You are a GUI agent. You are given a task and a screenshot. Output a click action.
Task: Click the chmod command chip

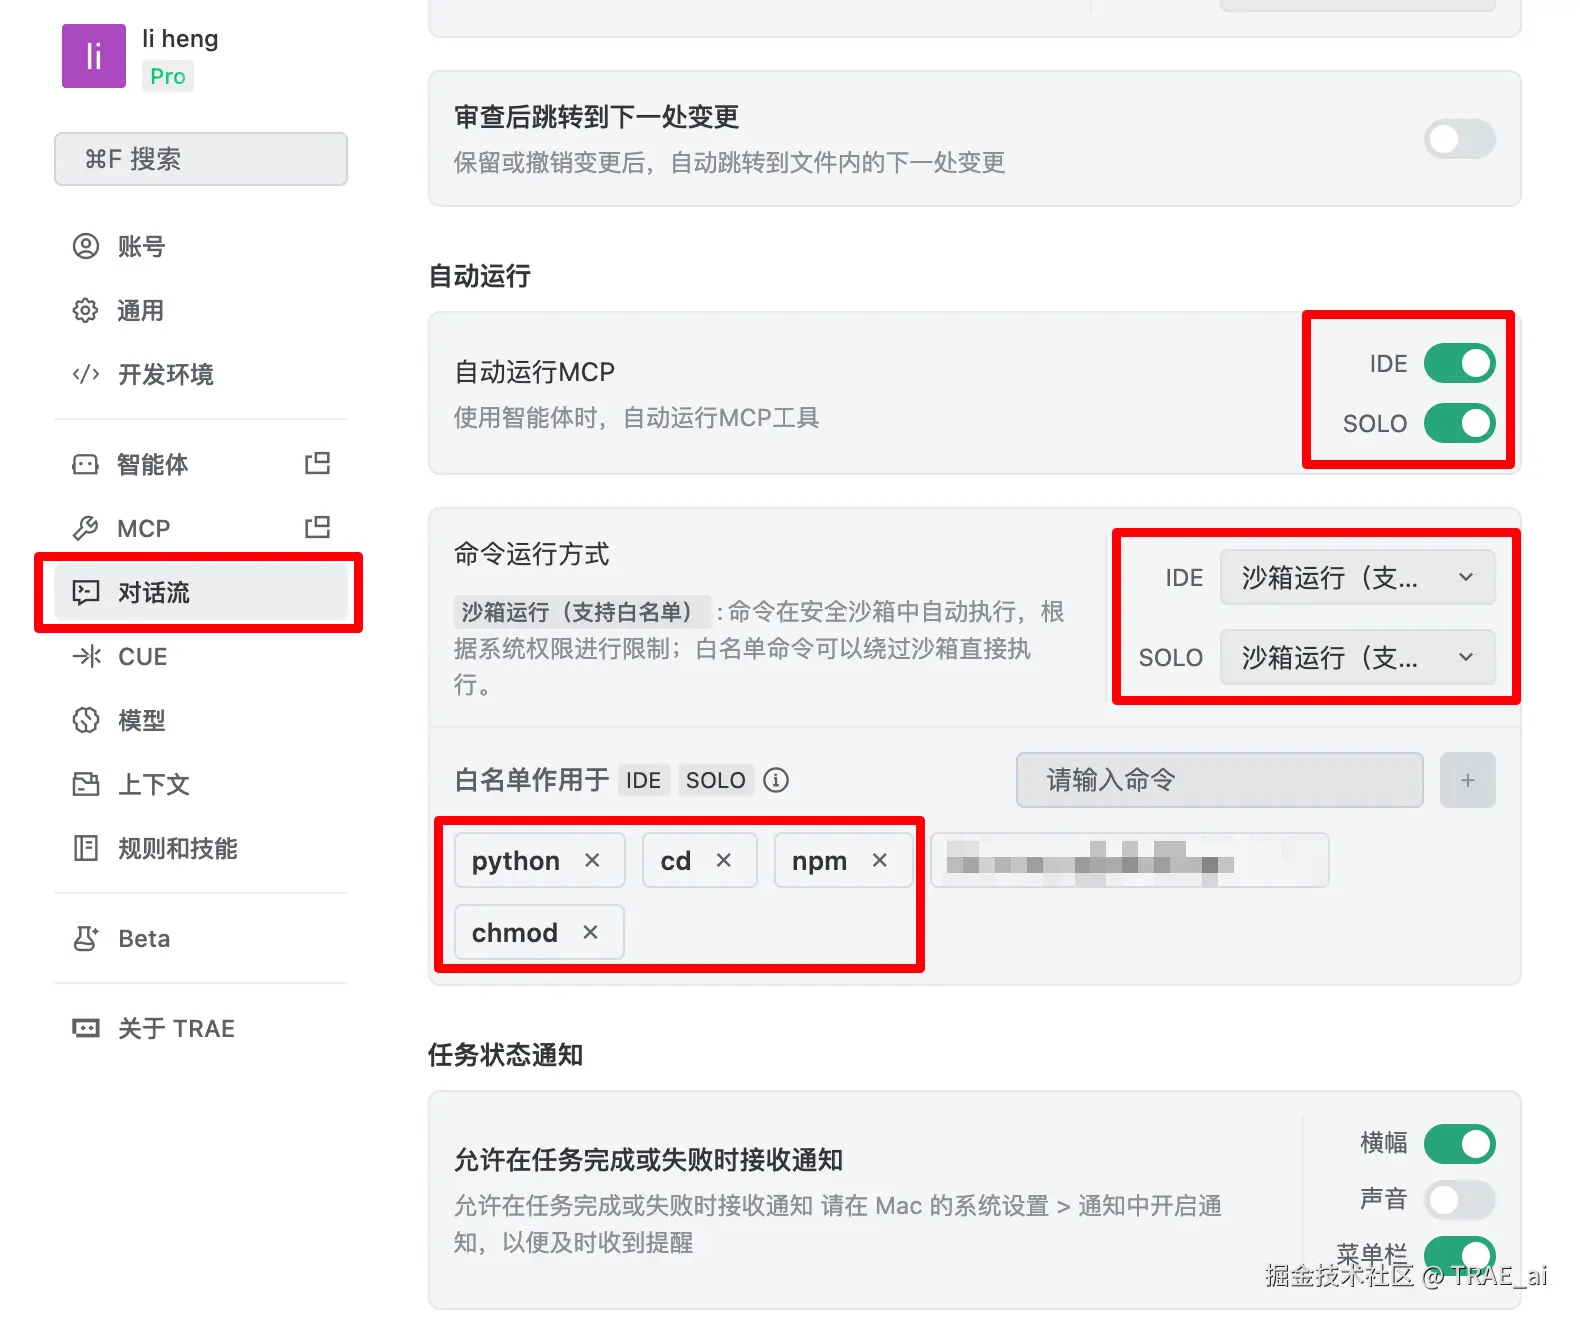pyautogui.click(x=539, y=932)
